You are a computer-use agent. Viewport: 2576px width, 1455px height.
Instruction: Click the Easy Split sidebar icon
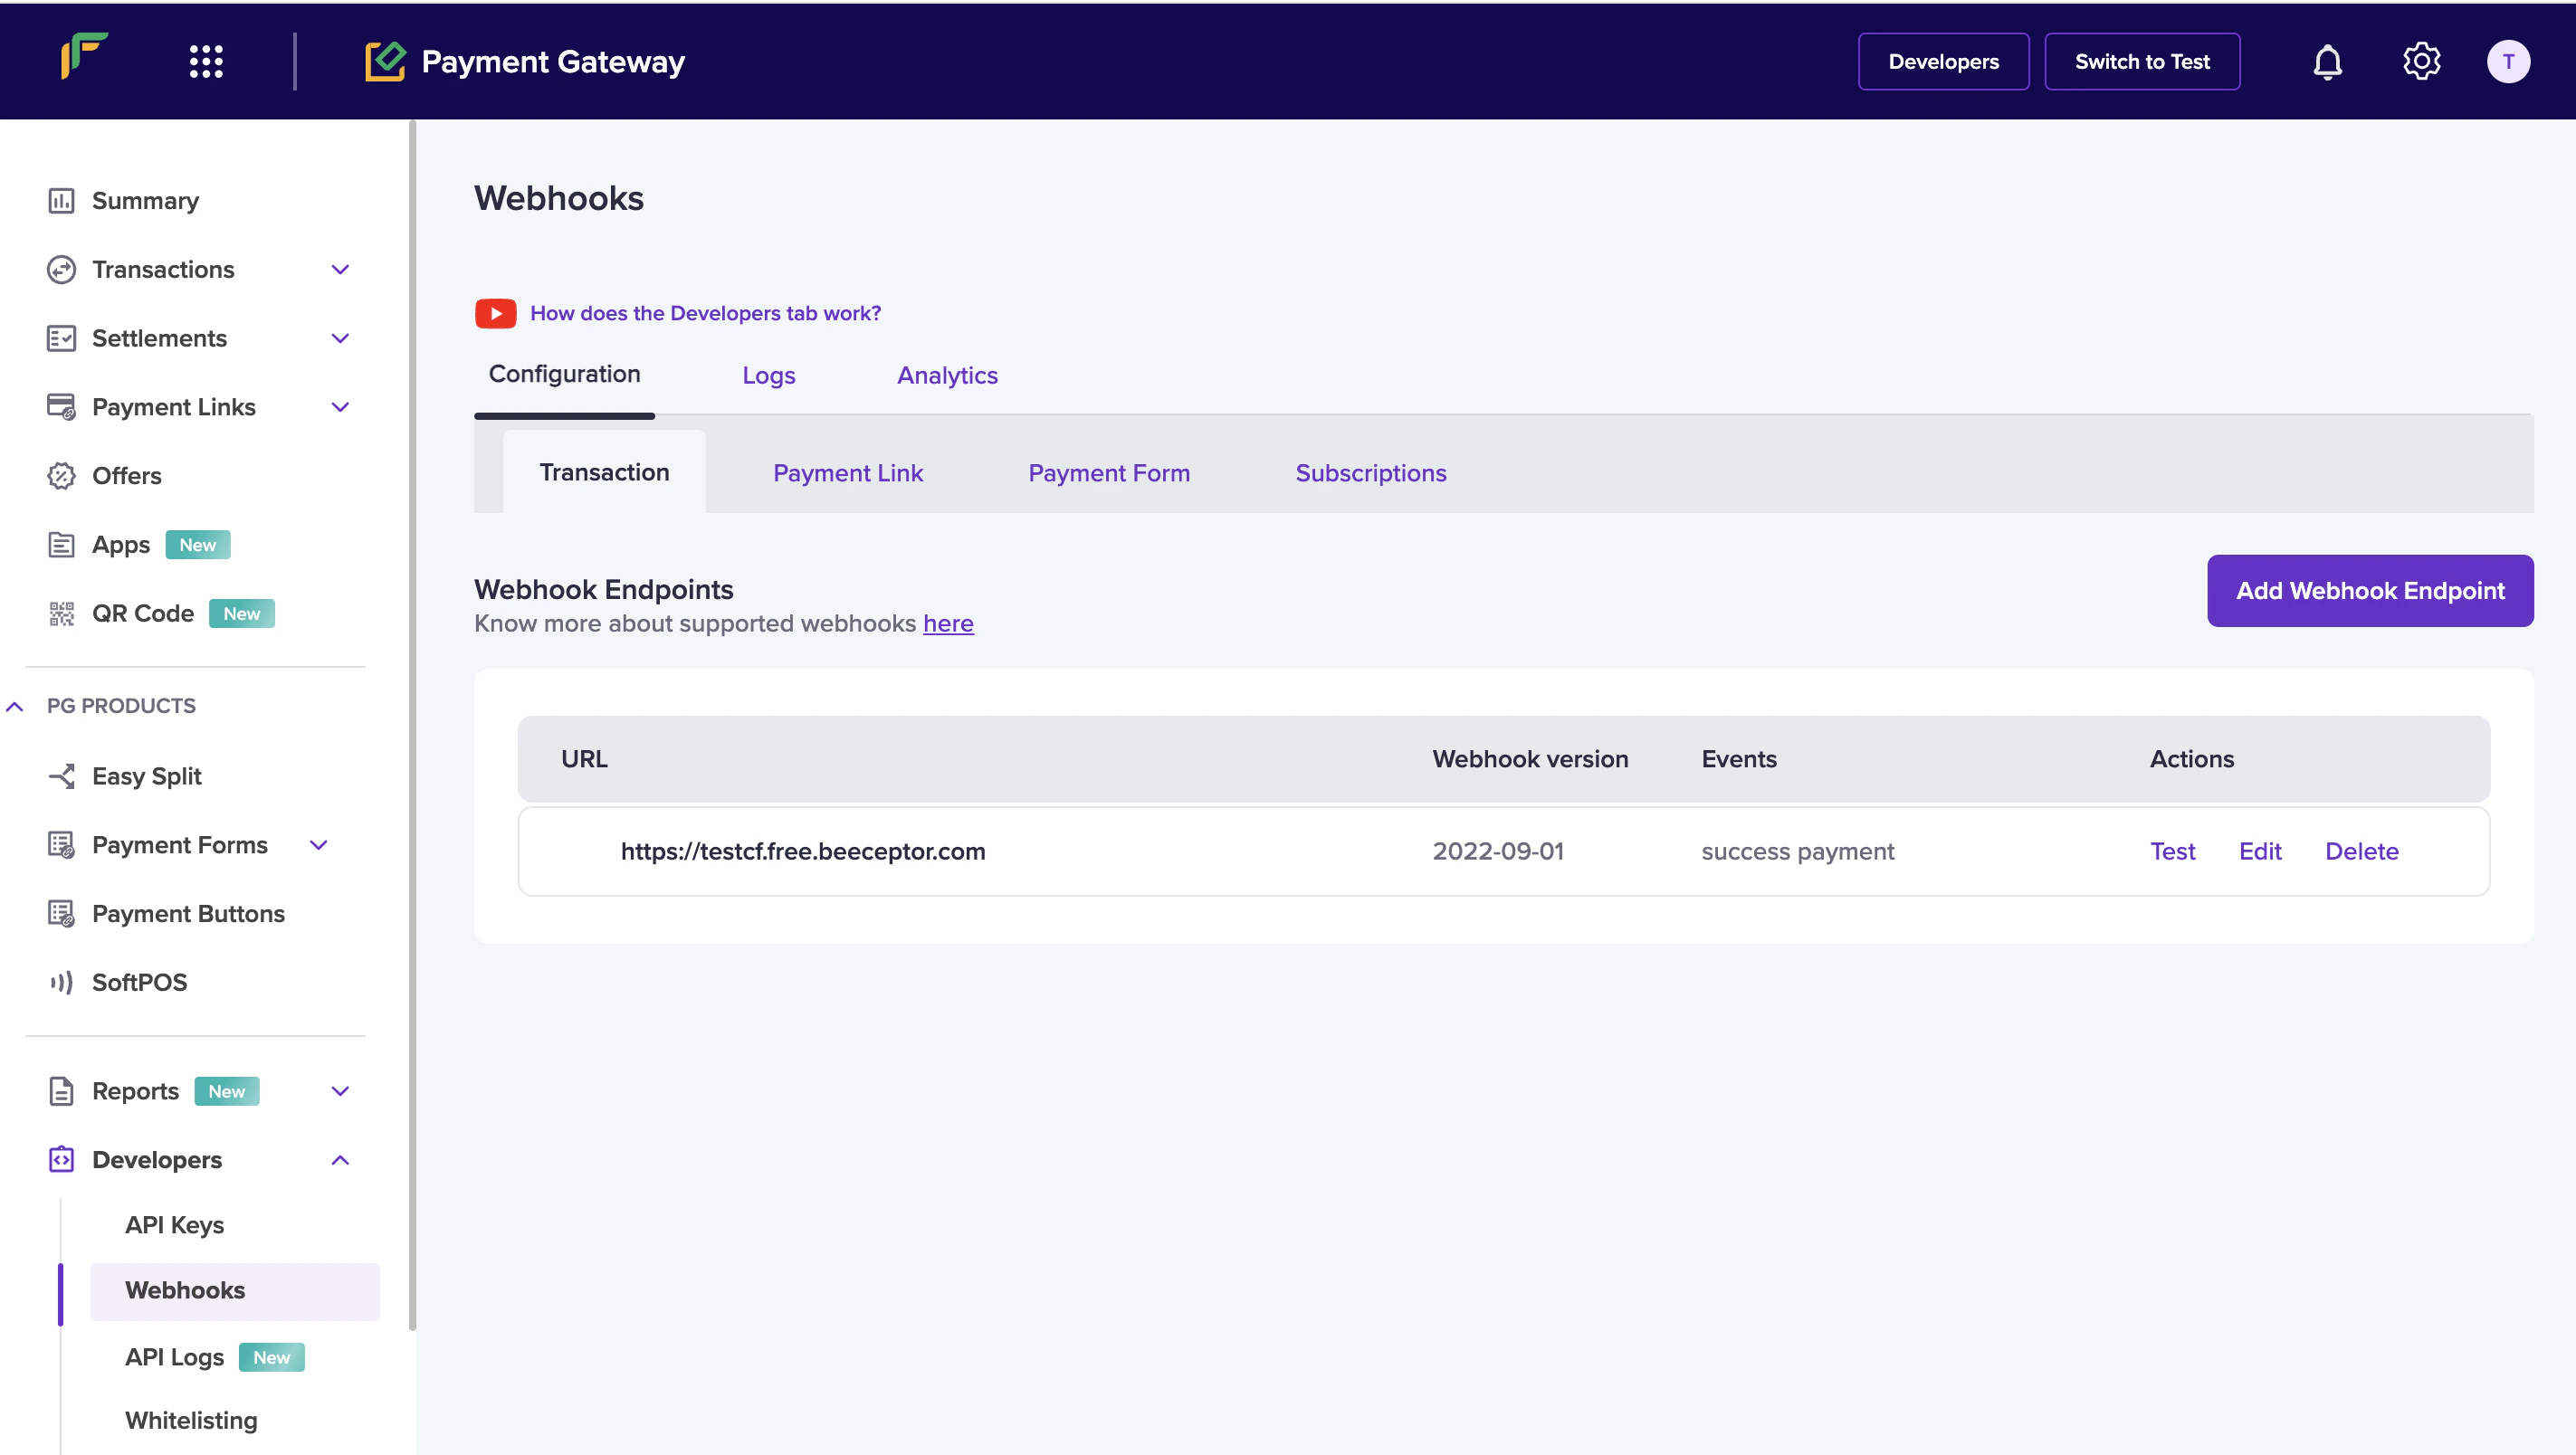tap(61, 776)
